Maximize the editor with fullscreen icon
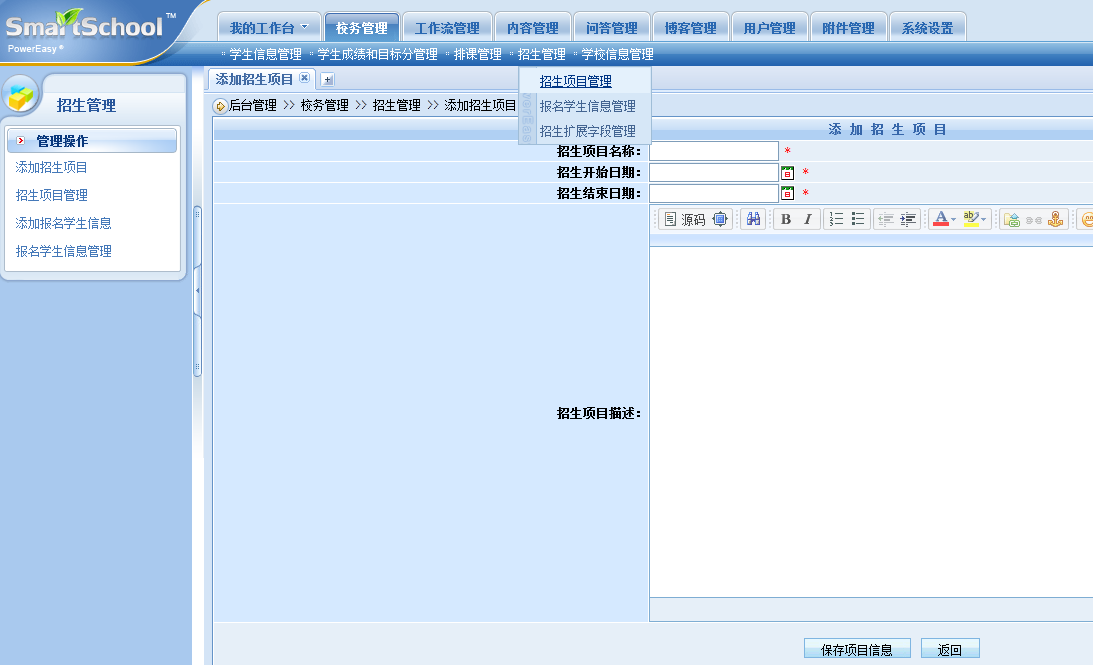 coord(721,220)
